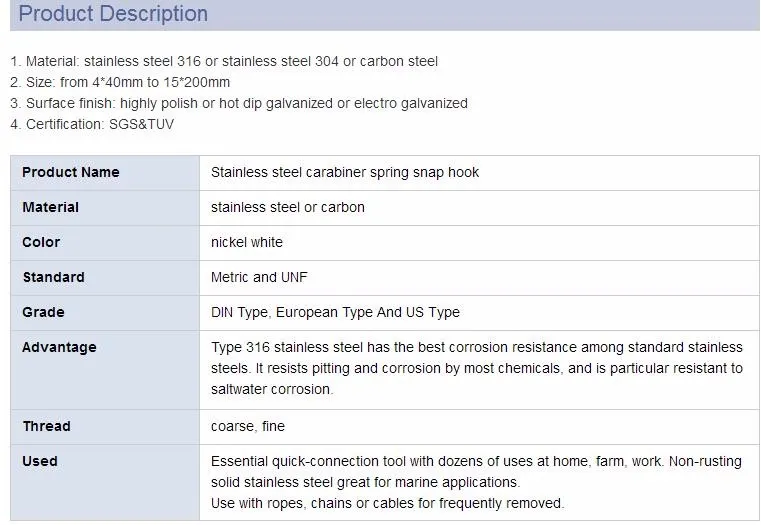
Task: Click the 'coarse, fine' value cell
Action: [248, 426]
